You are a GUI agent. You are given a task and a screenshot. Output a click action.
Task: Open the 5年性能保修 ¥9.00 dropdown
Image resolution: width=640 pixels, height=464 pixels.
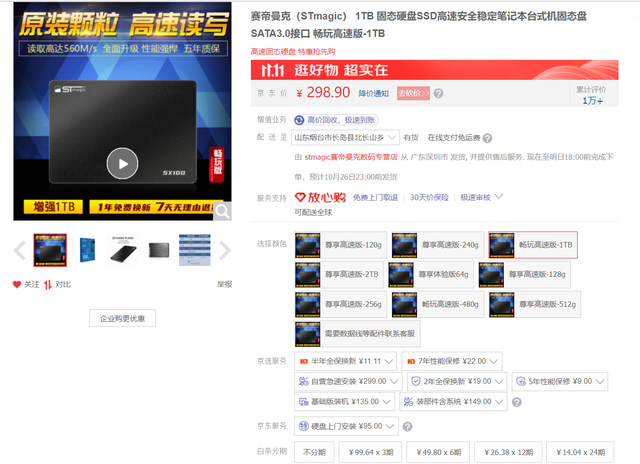[x=560, y=381]
